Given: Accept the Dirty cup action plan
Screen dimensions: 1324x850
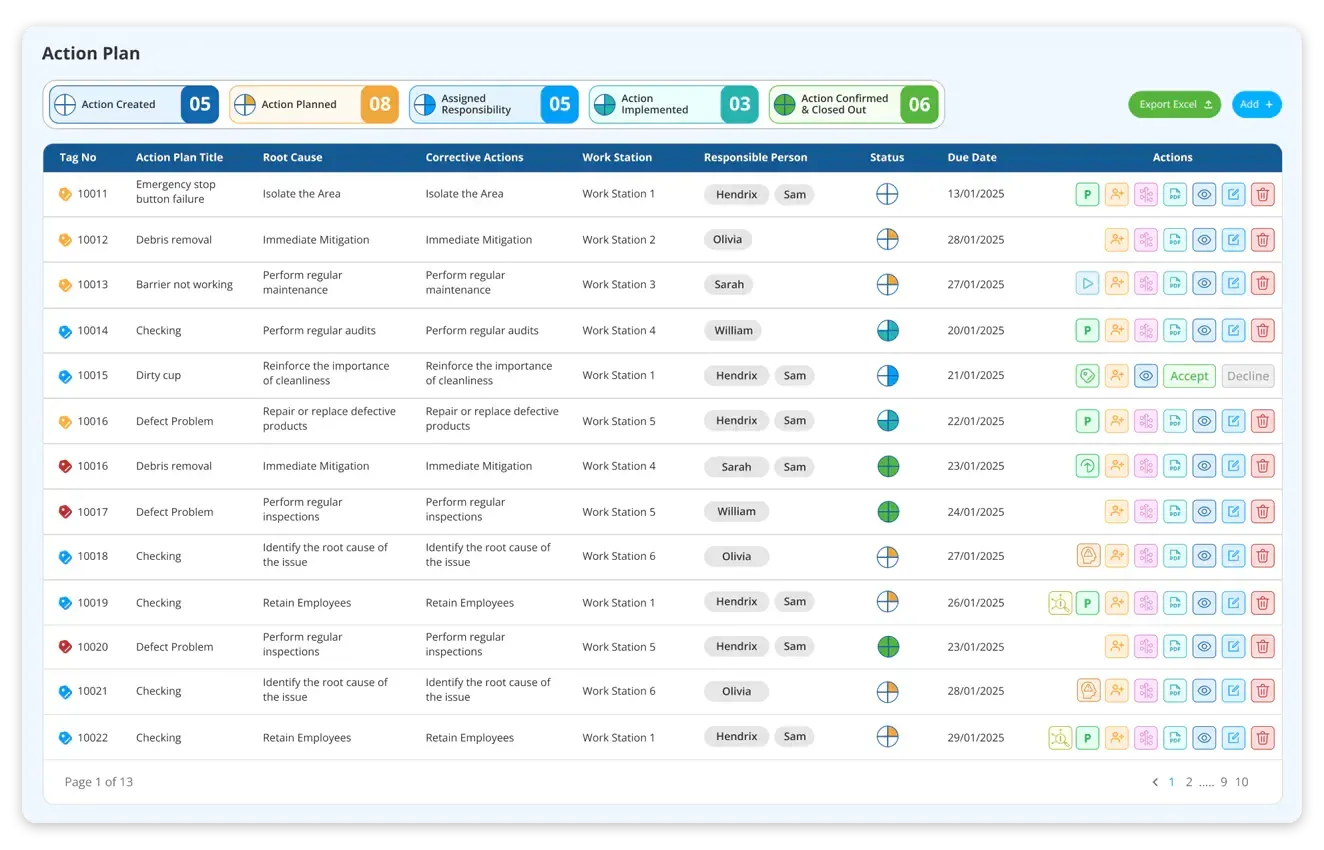Looking at the screenshot, I should [x=1189, y=375].
